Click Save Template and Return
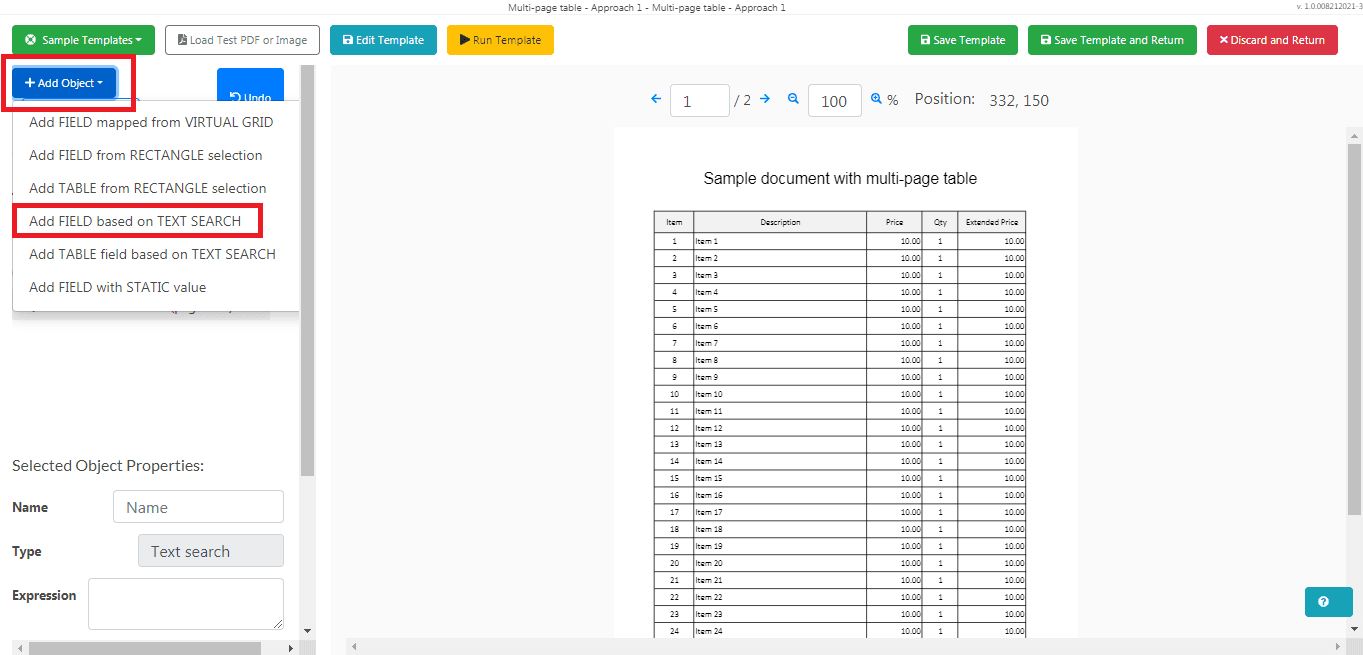 coord(1111,40)
